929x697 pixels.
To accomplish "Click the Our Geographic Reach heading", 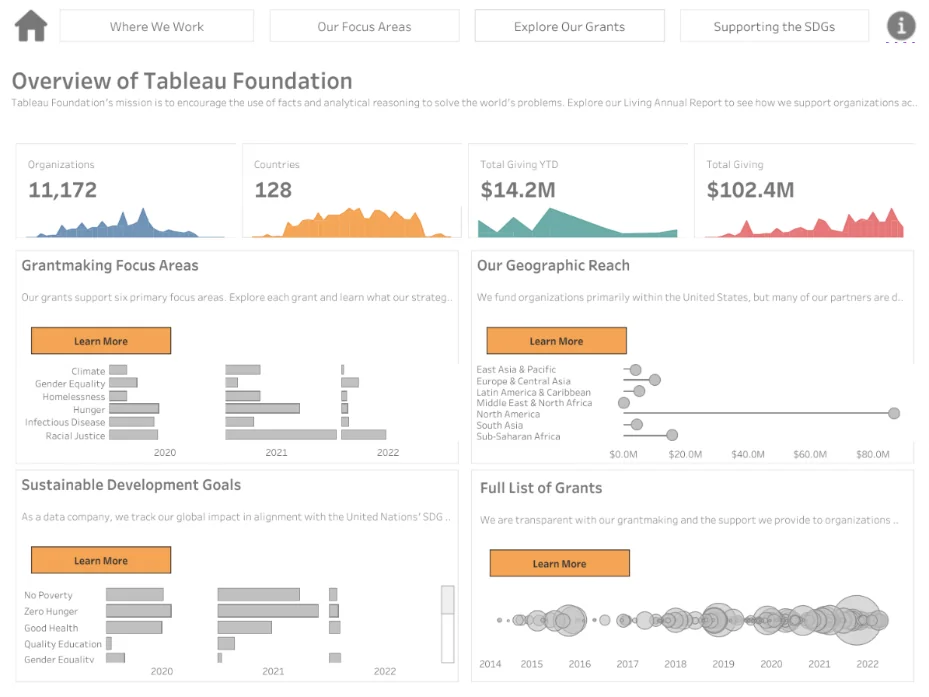I will pos(553,266).
